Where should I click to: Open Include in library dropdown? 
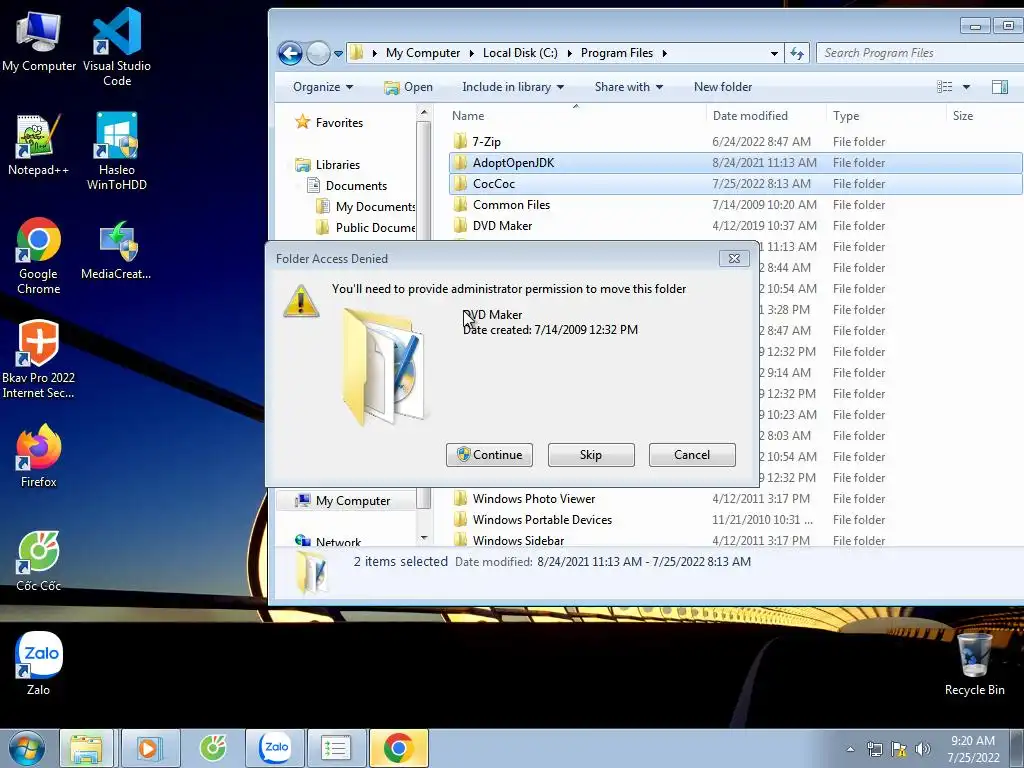(513, 87)
